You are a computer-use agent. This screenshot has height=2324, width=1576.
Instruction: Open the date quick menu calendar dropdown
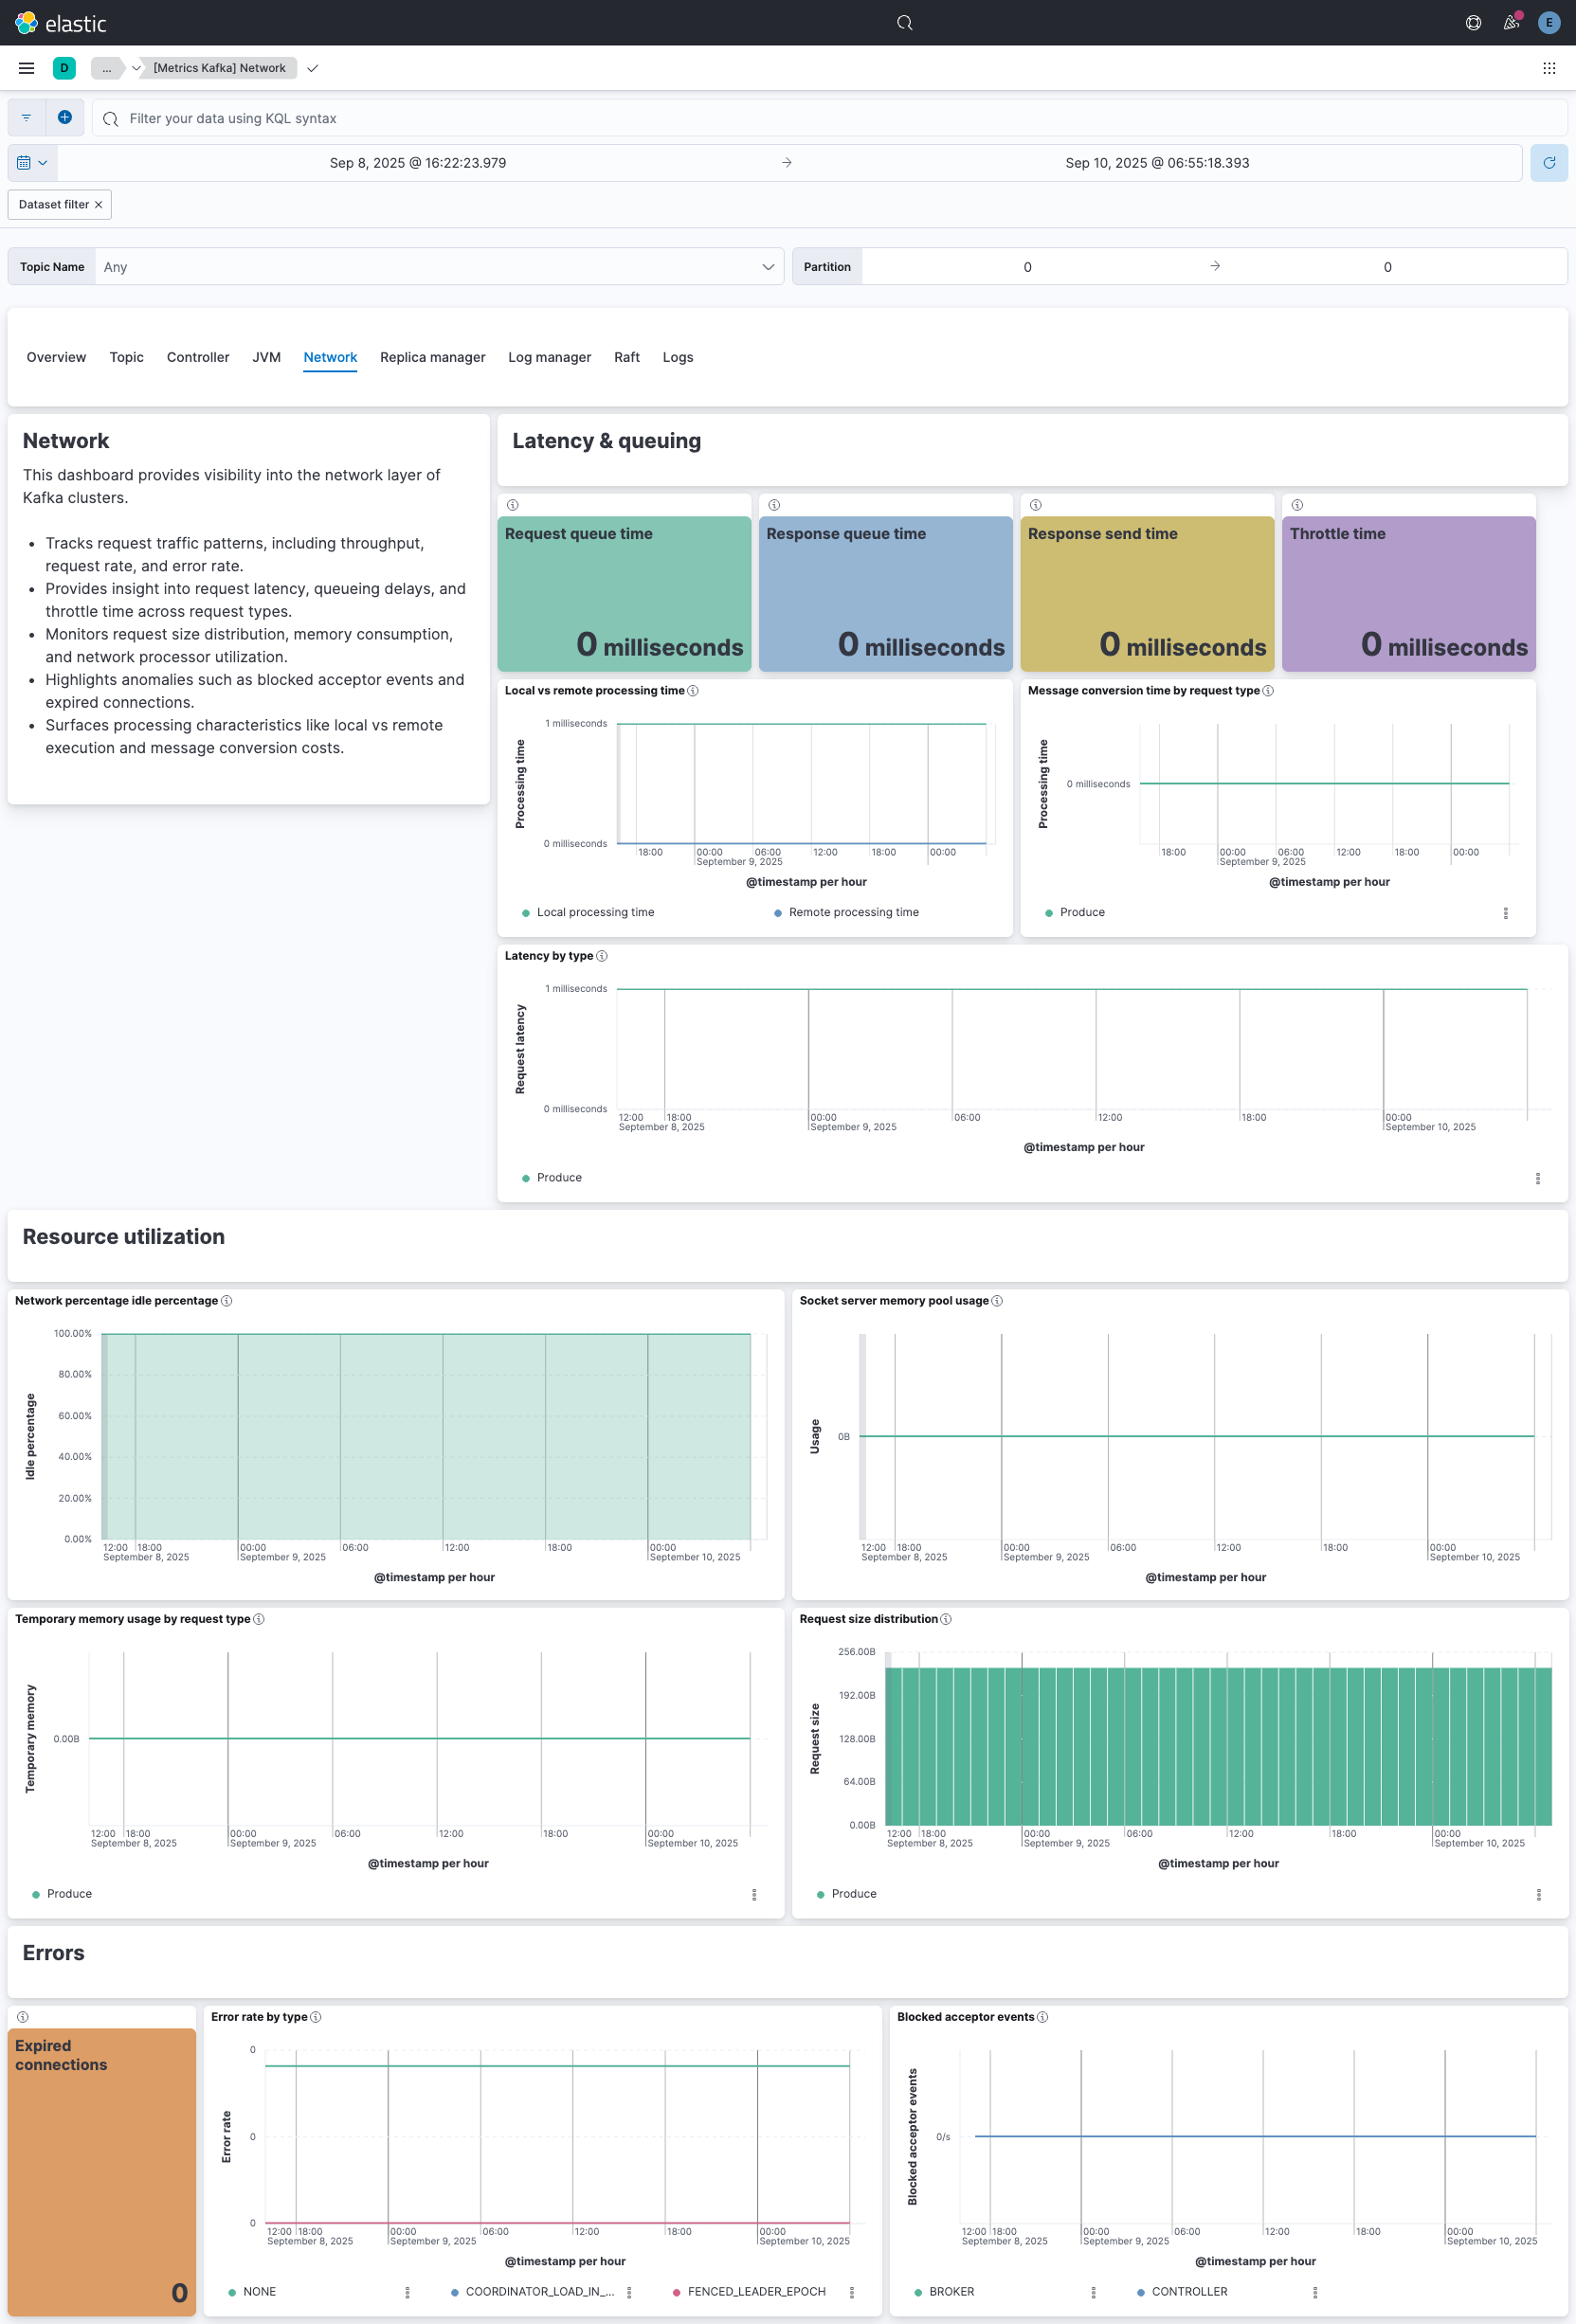pos(32,163)
